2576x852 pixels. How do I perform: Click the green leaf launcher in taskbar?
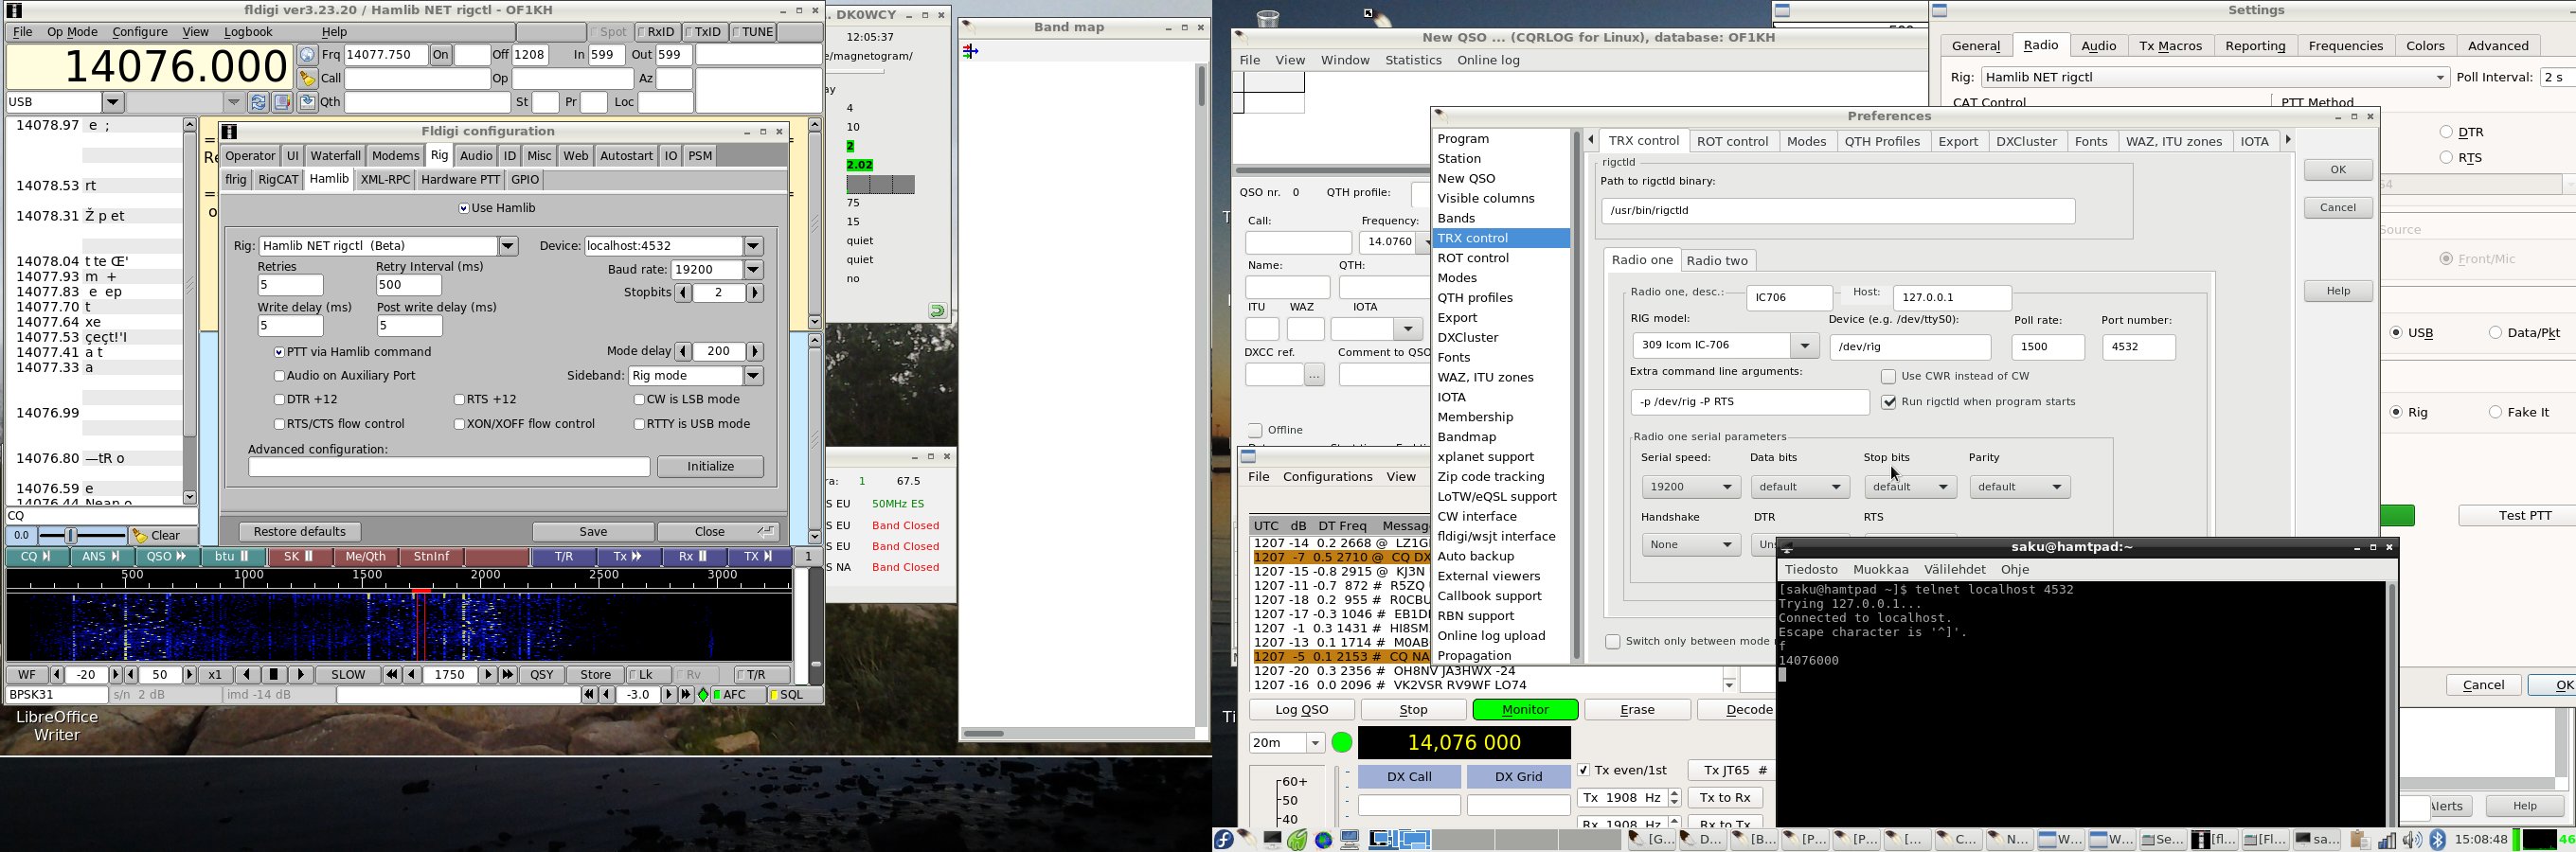1297,840
